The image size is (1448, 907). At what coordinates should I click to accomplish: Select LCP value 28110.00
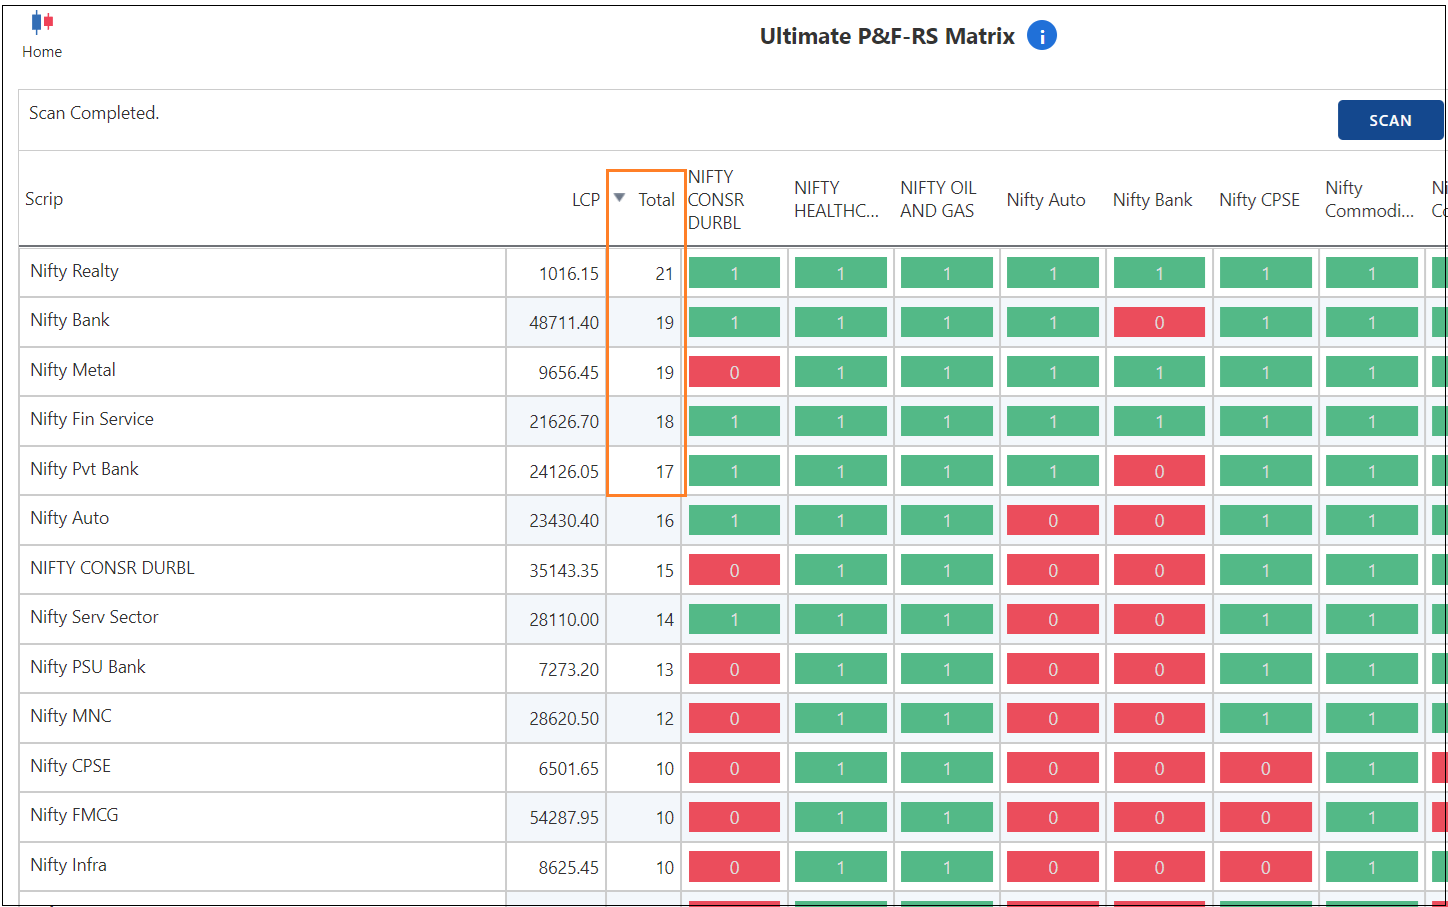click(x=564, y=620)
